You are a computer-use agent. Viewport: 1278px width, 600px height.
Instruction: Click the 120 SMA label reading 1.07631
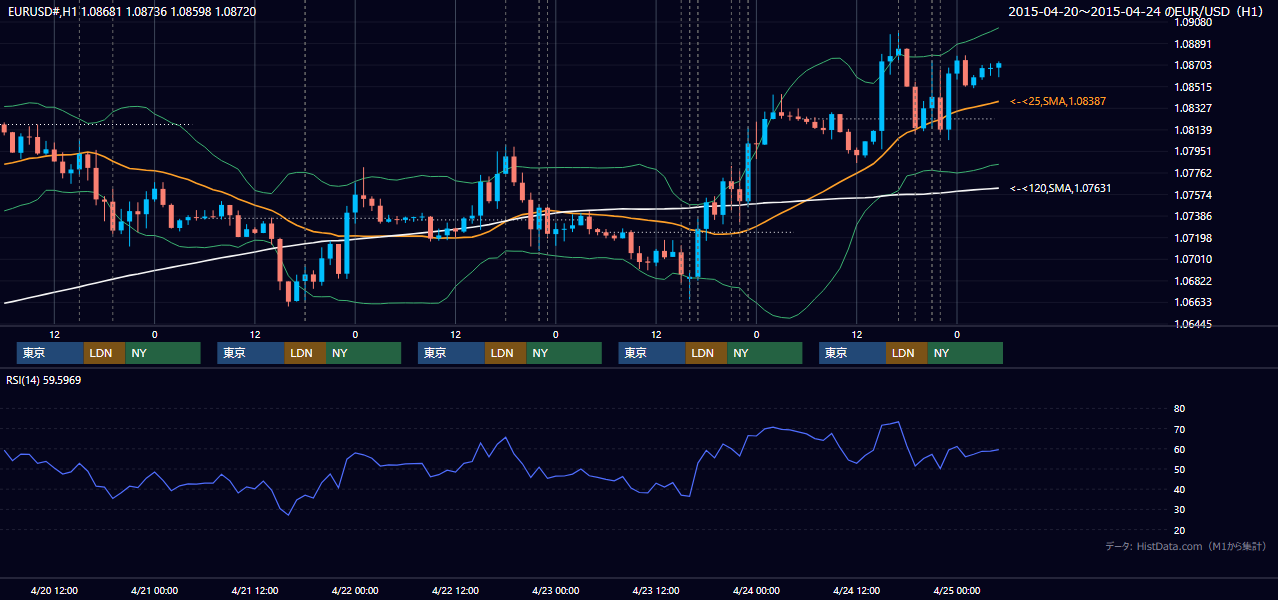coord(1061,188)
